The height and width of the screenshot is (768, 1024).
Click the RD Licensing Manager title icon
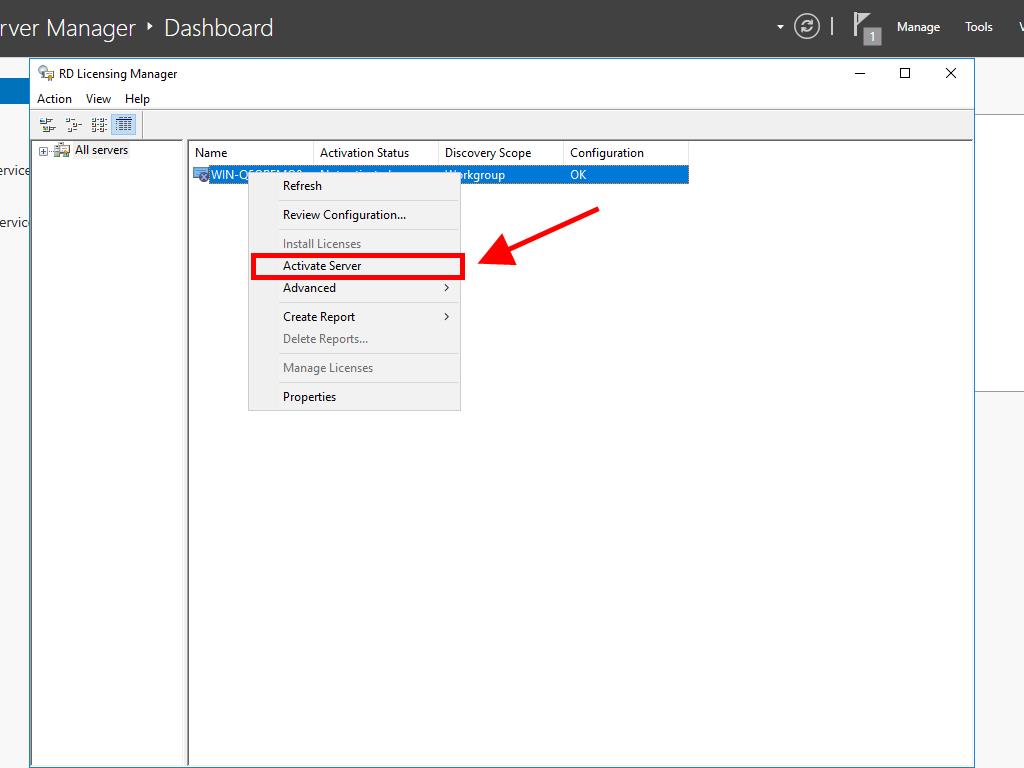point(46,73)
